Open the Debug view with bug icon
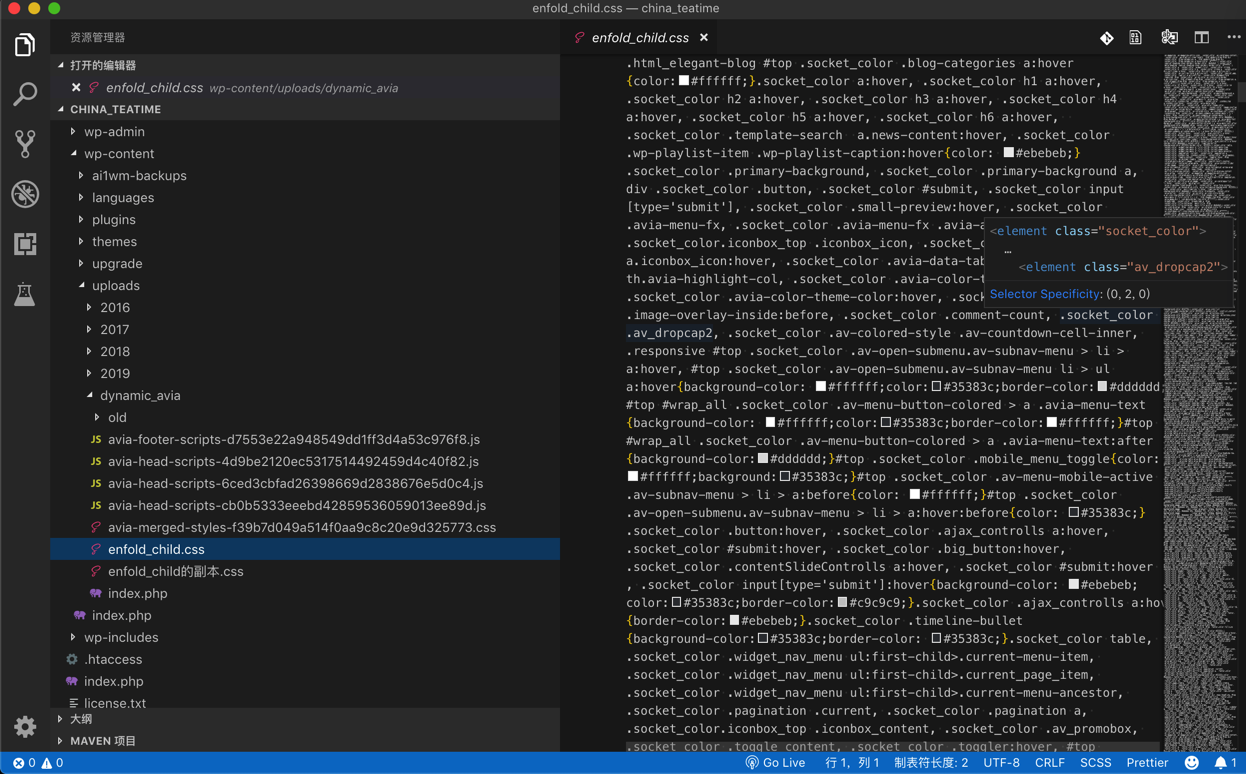The image size is (1246, 774). pyautogui.click(x=25, y=194)
